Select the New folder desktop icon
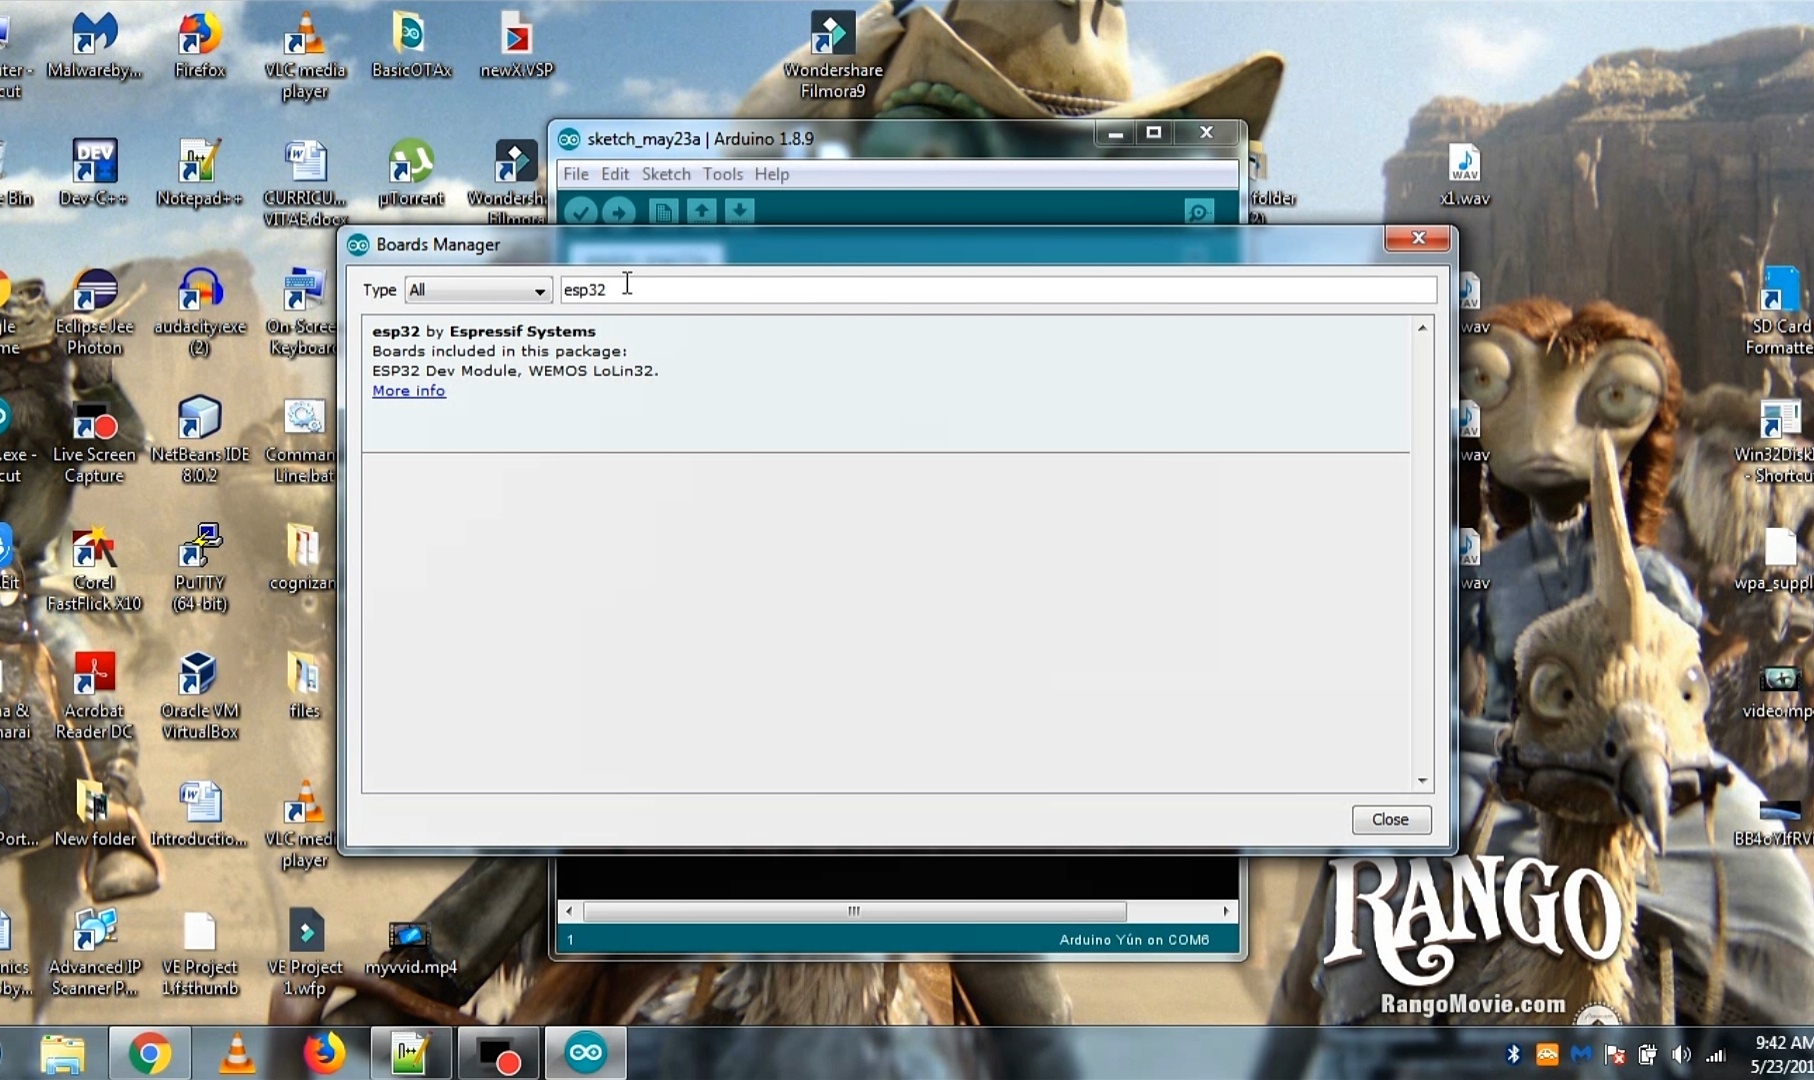This screenshot has height=1080, width=1814. [94, 814]
